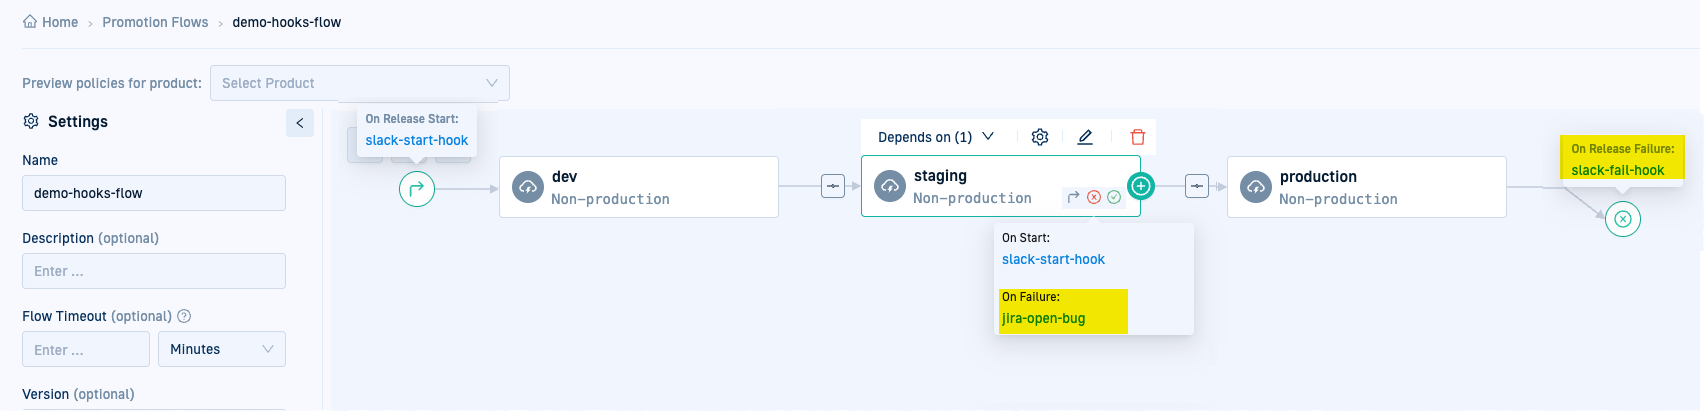Open the Select Product dropdown
The width and height of the screenshot is (1704, 411).
point(359,83)
